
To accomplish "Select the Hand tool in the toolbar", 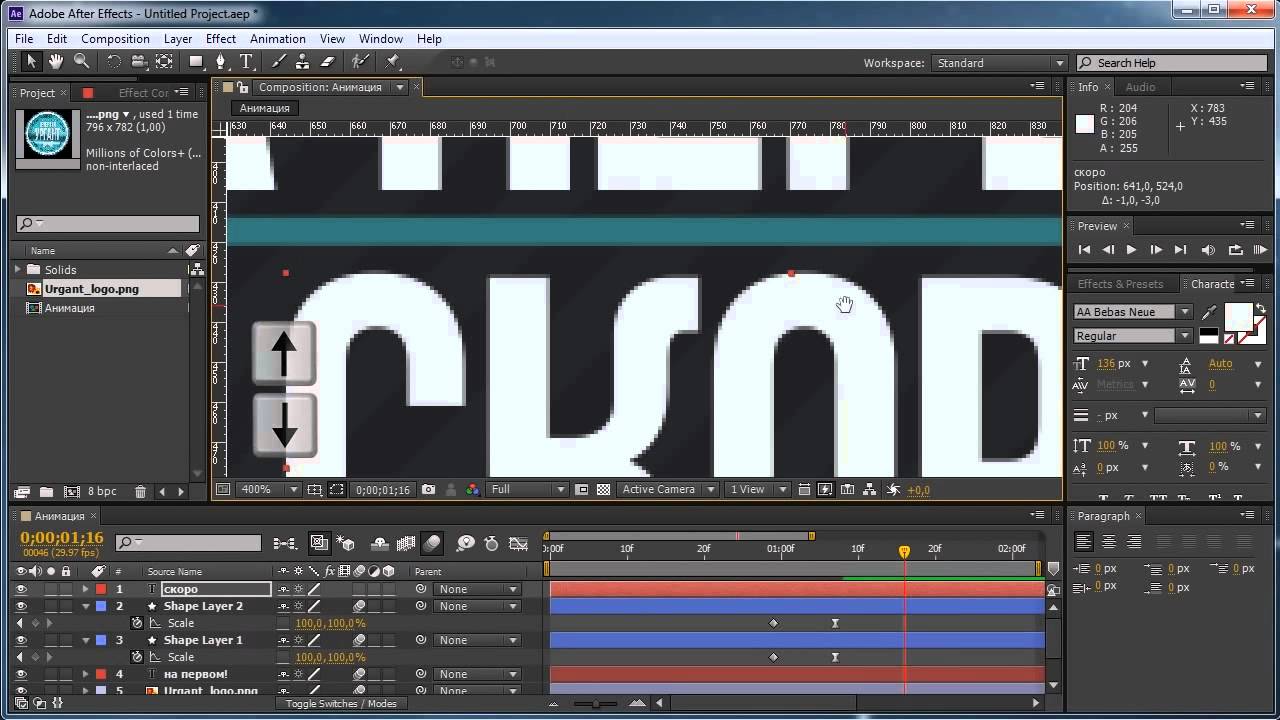I will pos(56,62).
